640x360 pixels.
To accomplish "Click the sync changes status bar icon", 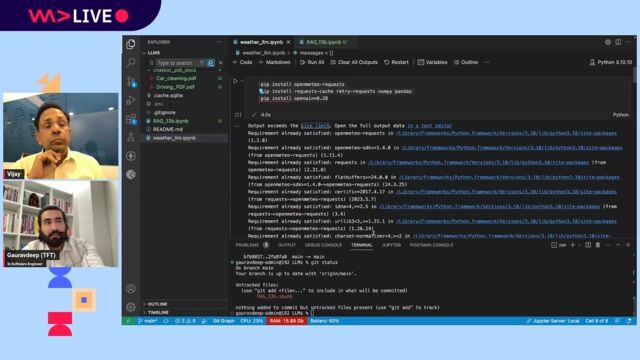I will [x=166, y=321].
